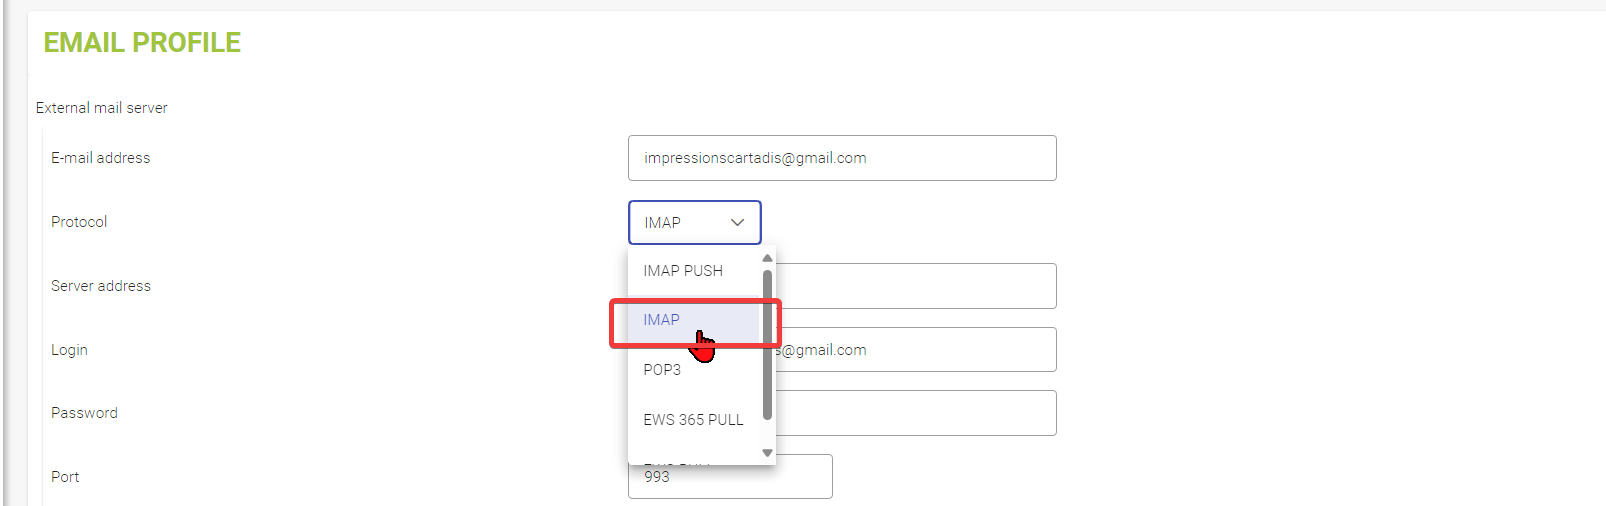Select POP3 protocol option
1606x506 pixels.
point(693,370)
